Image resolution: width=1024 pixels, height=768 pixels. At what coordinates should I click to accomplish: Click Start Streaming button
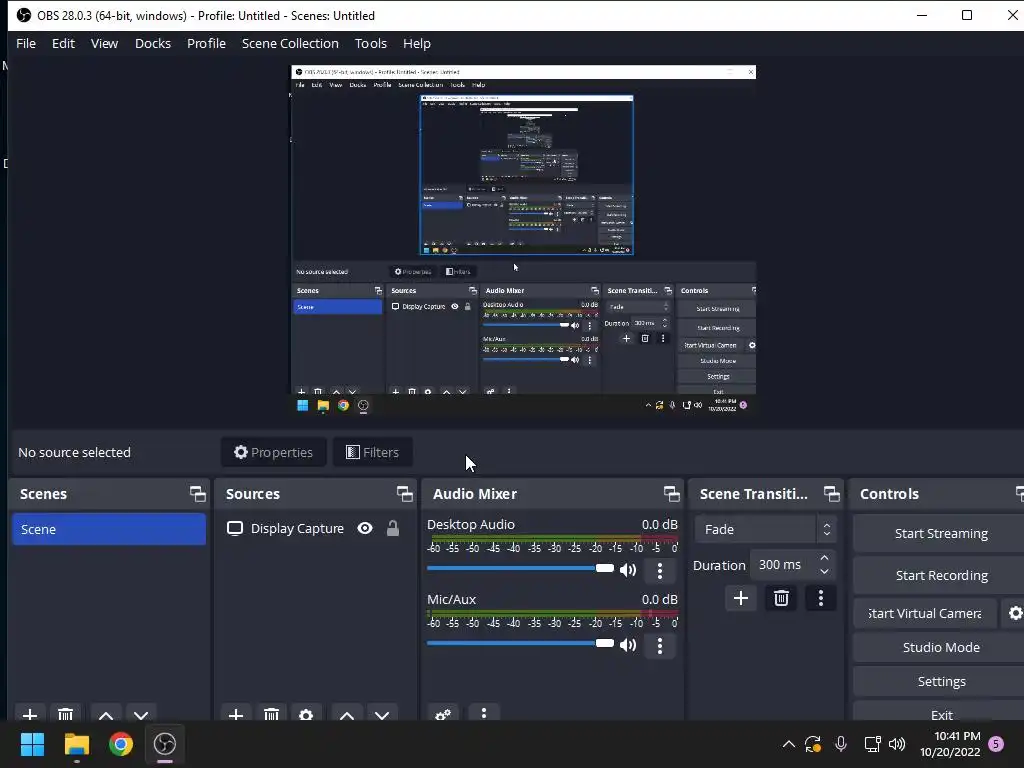940,534
